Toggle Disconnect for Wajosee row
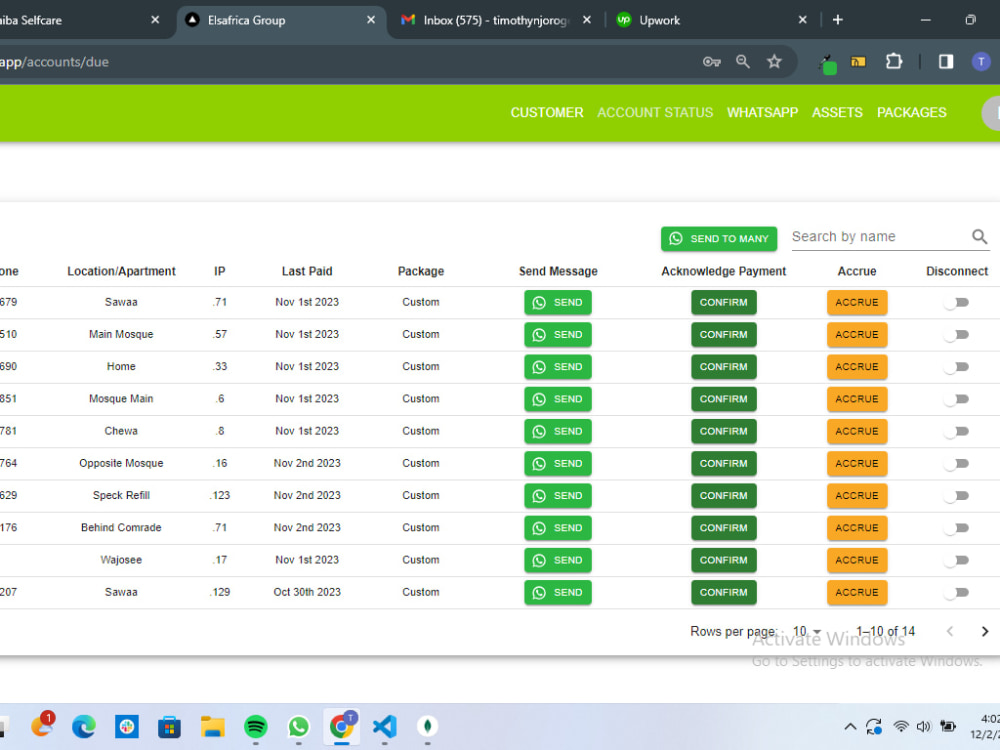Image resolution: width=1000 pixels, height=750 pixels. pyautogui.click(x=957, y=560)
